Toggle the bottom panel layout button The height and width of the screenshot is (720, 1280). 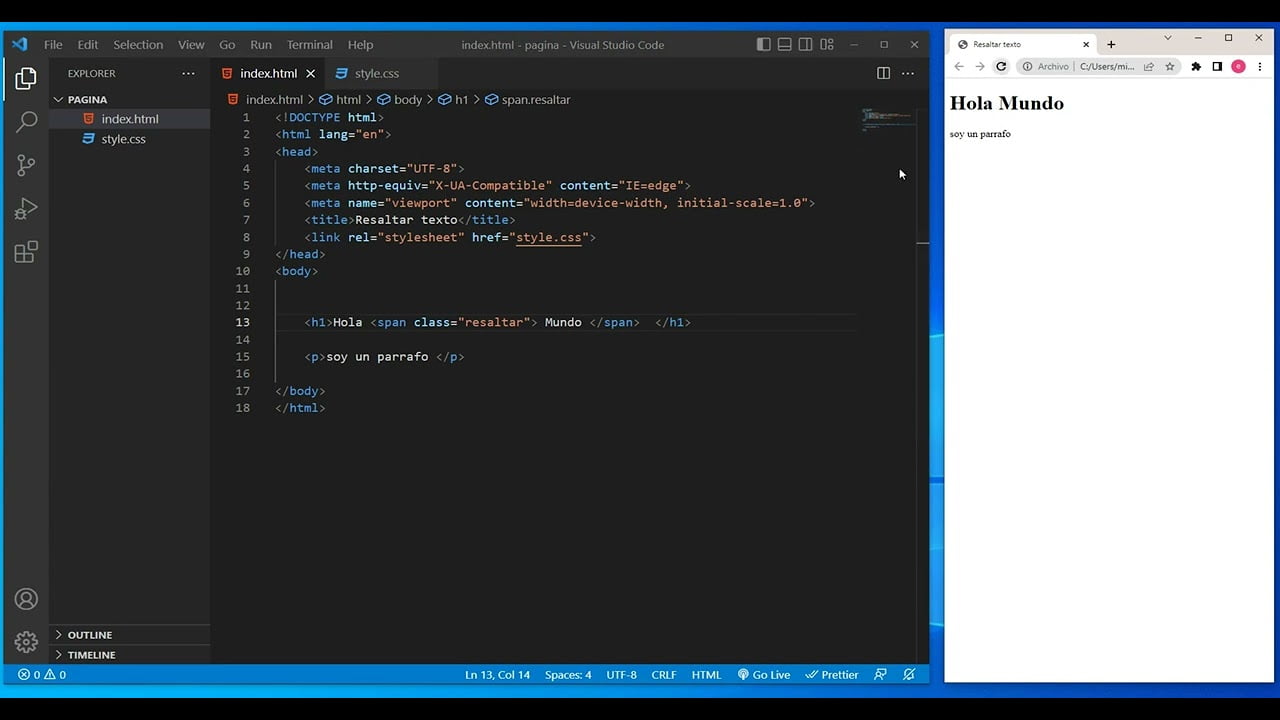785,45
